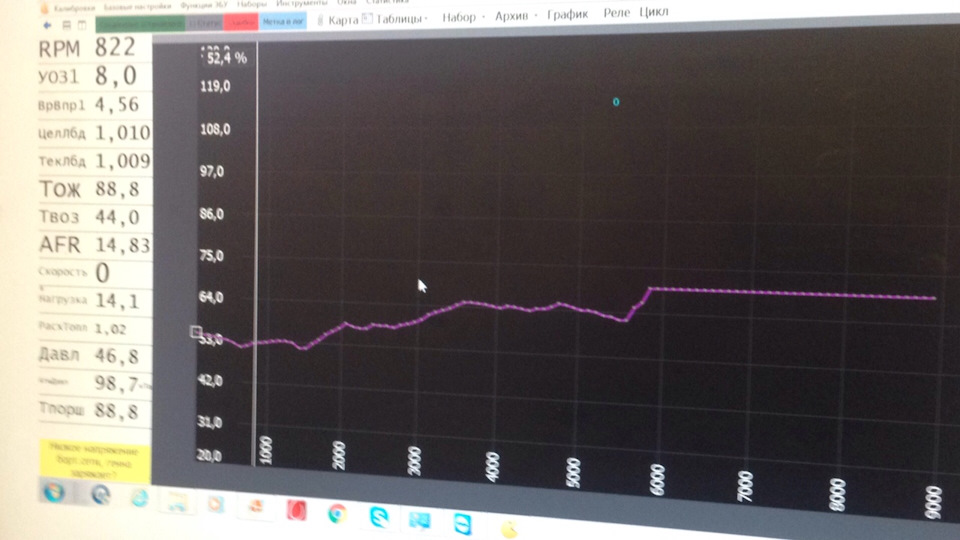Click the Карта map icon in toolbar
This screenshot has width=960, height=540.
click(x=321, y=19)
